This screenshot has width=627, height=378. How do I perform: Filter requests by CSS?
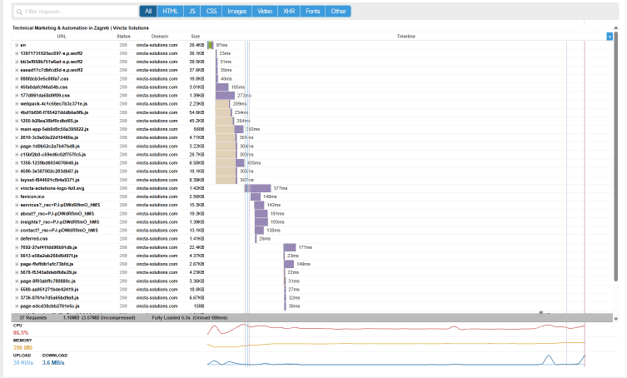(x=211, y=11)
